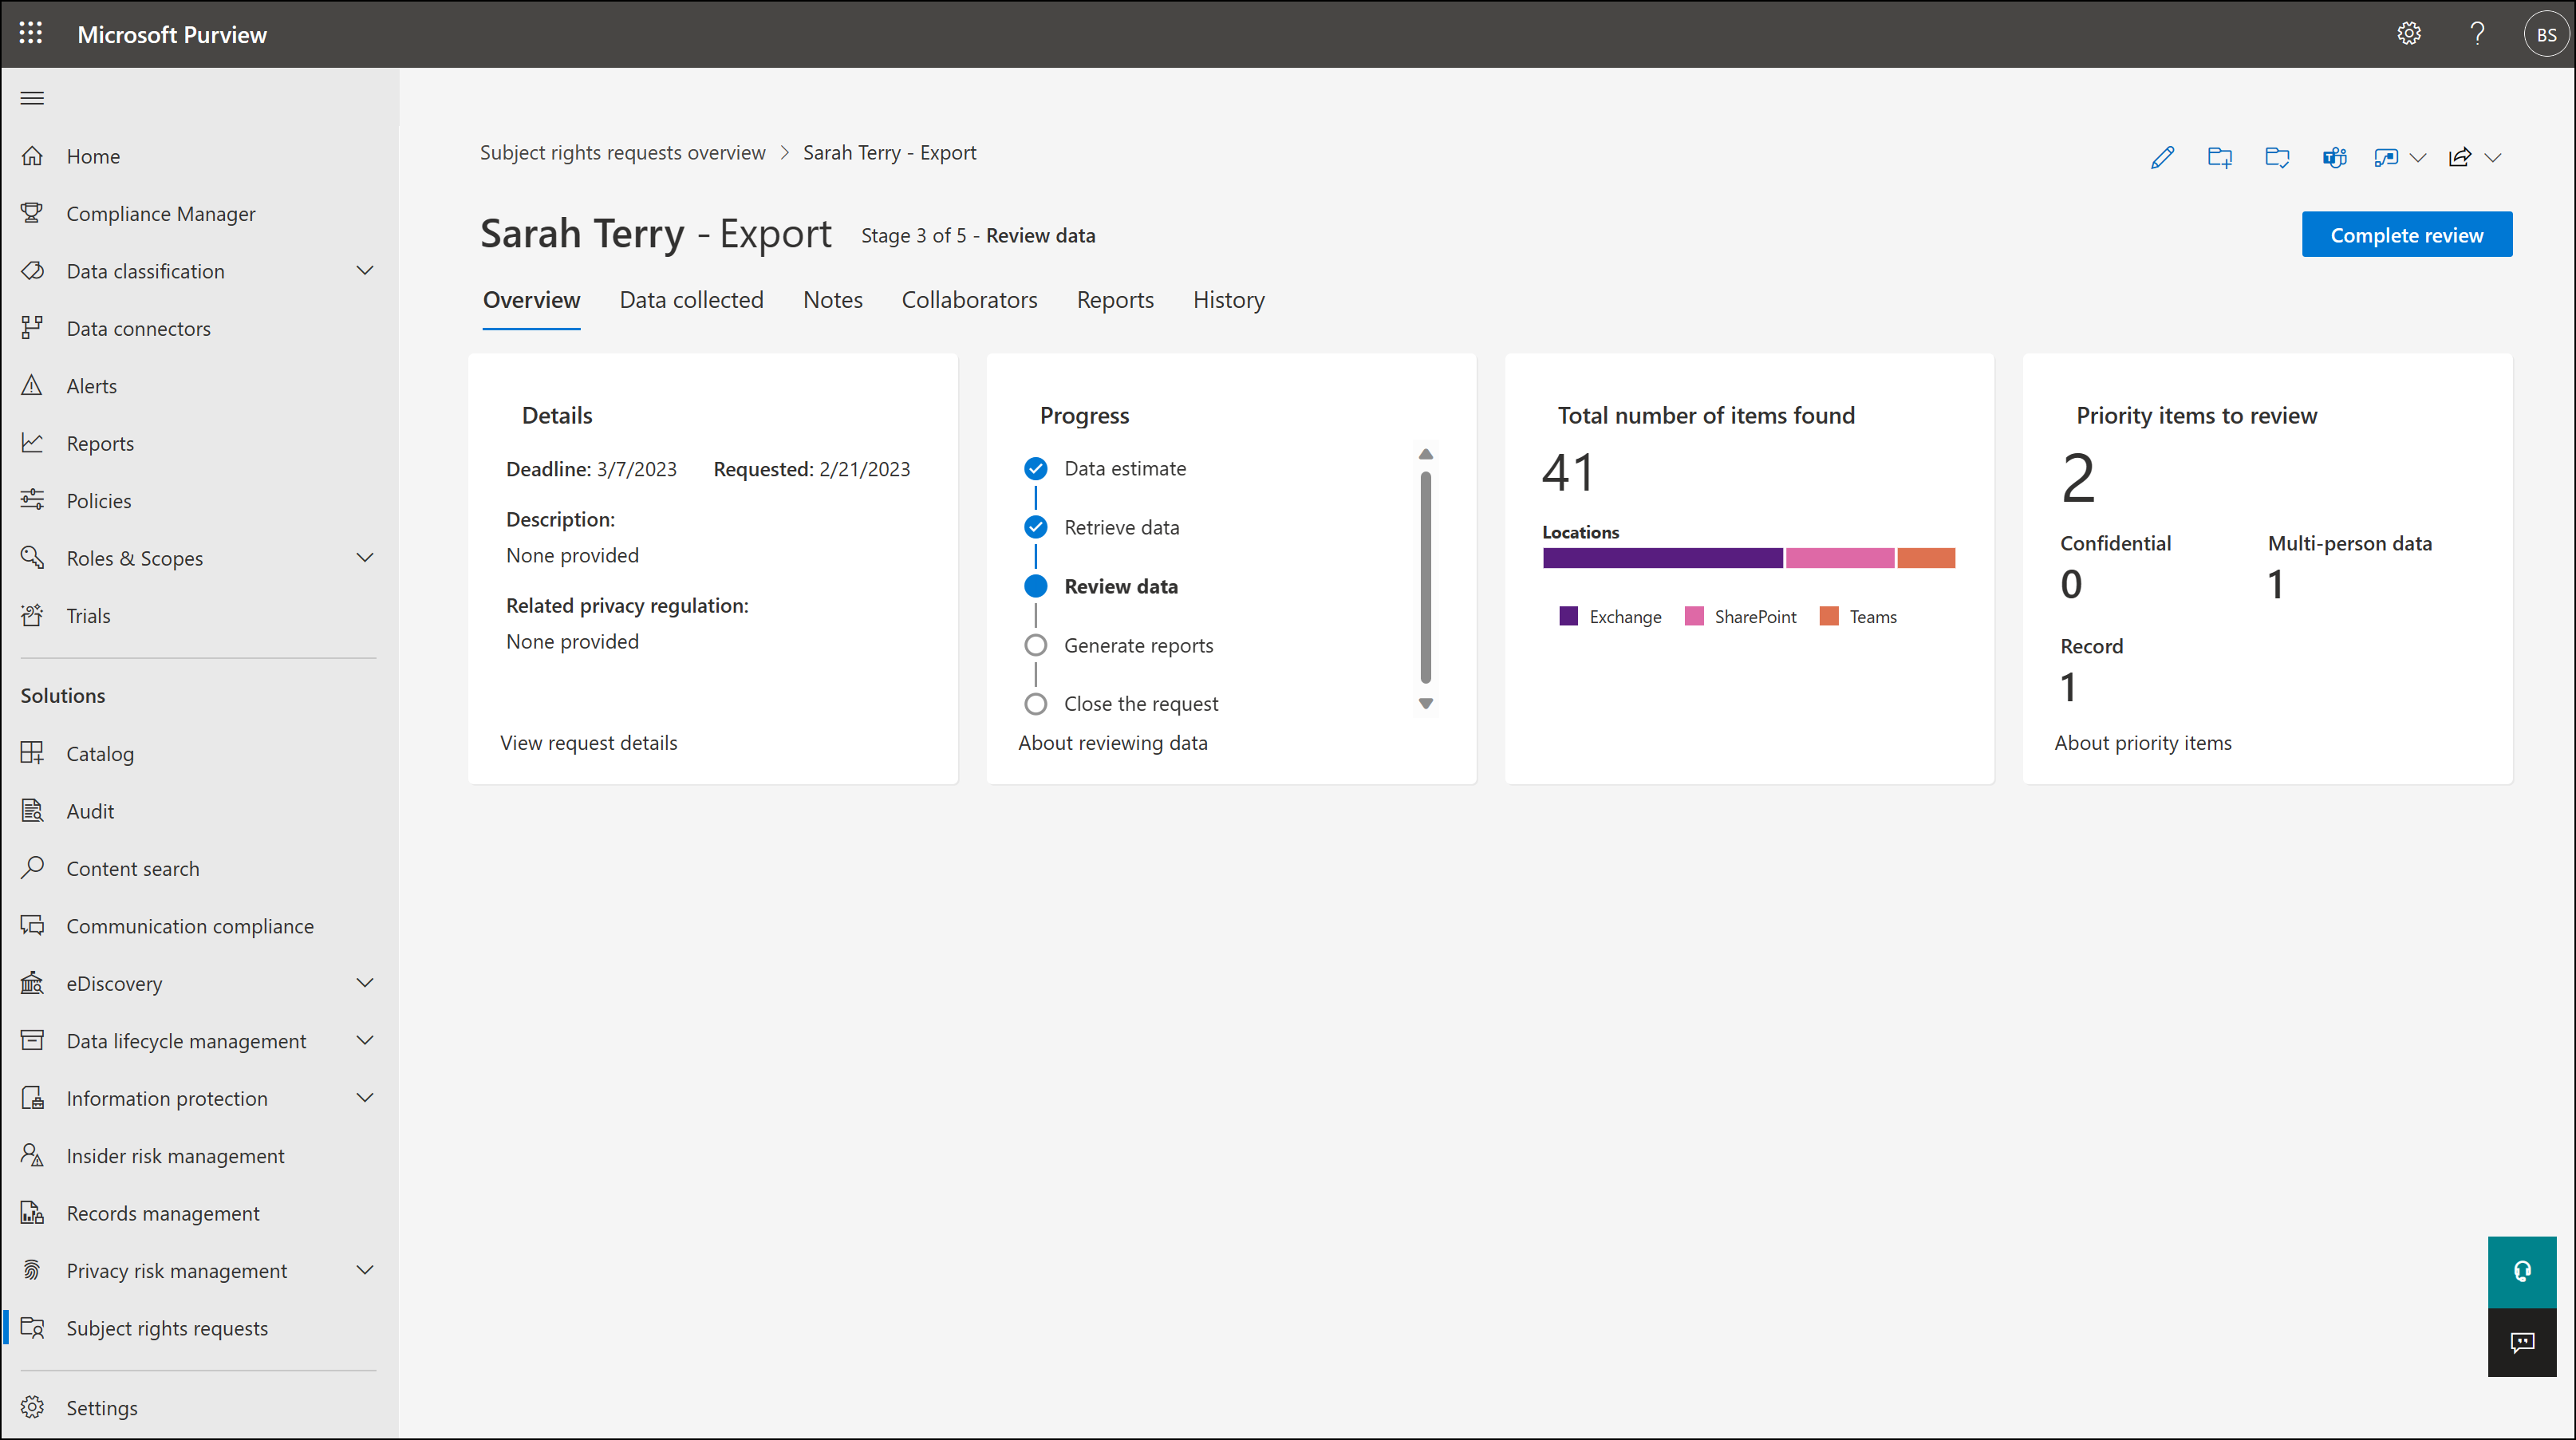Click the Catalog grid icon
The width and height of the screenshot is (2576, 1440).
32,753
